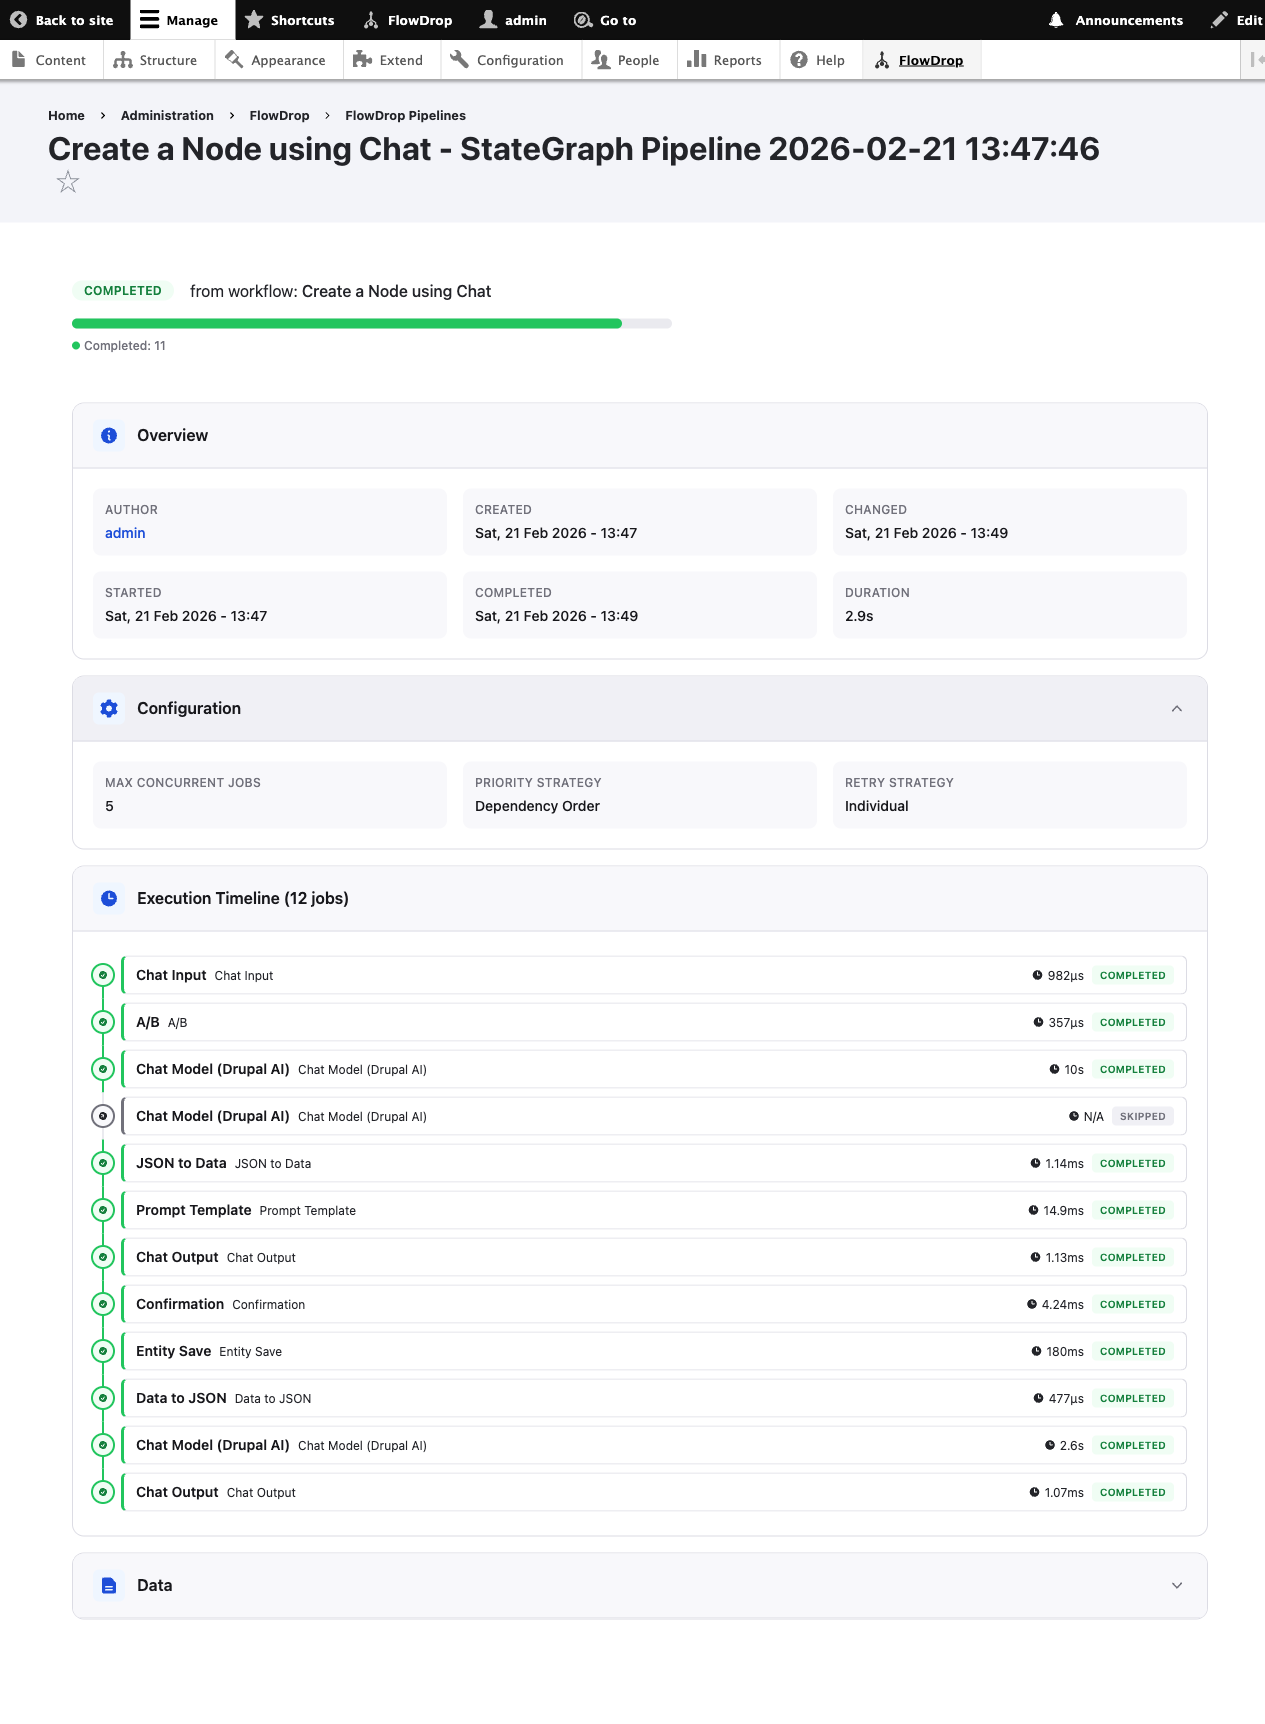The width and height of the screenshot is (1265, 1724).
Task: Collapse the Configuration section chevron
Action: pyautogui.click(x=1177, y=709)
